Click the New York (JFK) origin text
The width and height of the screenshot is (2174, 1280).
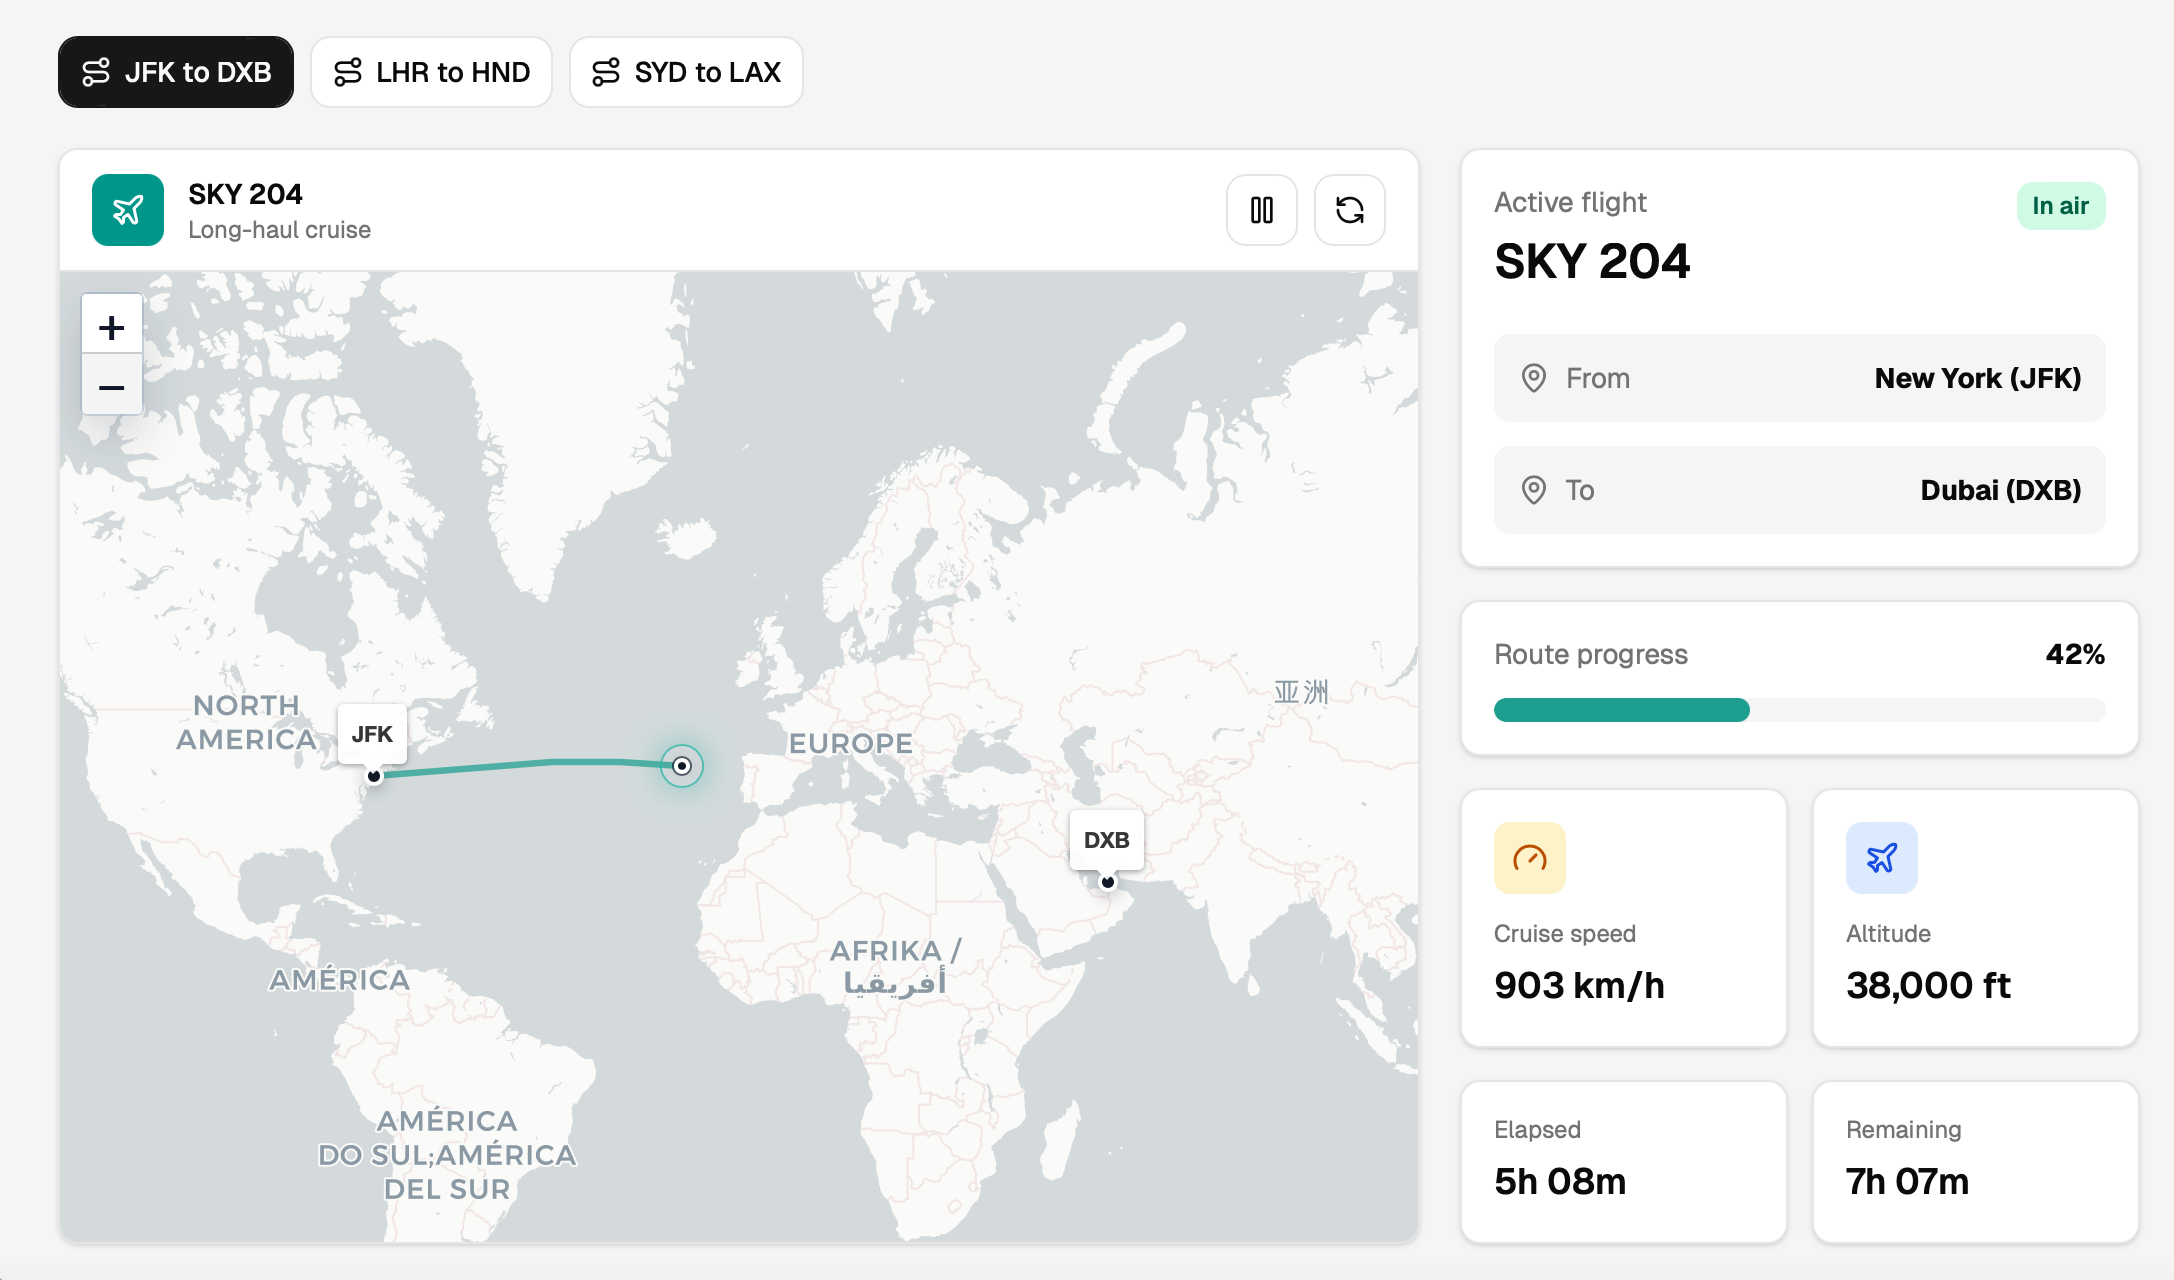pos(1978,378)
